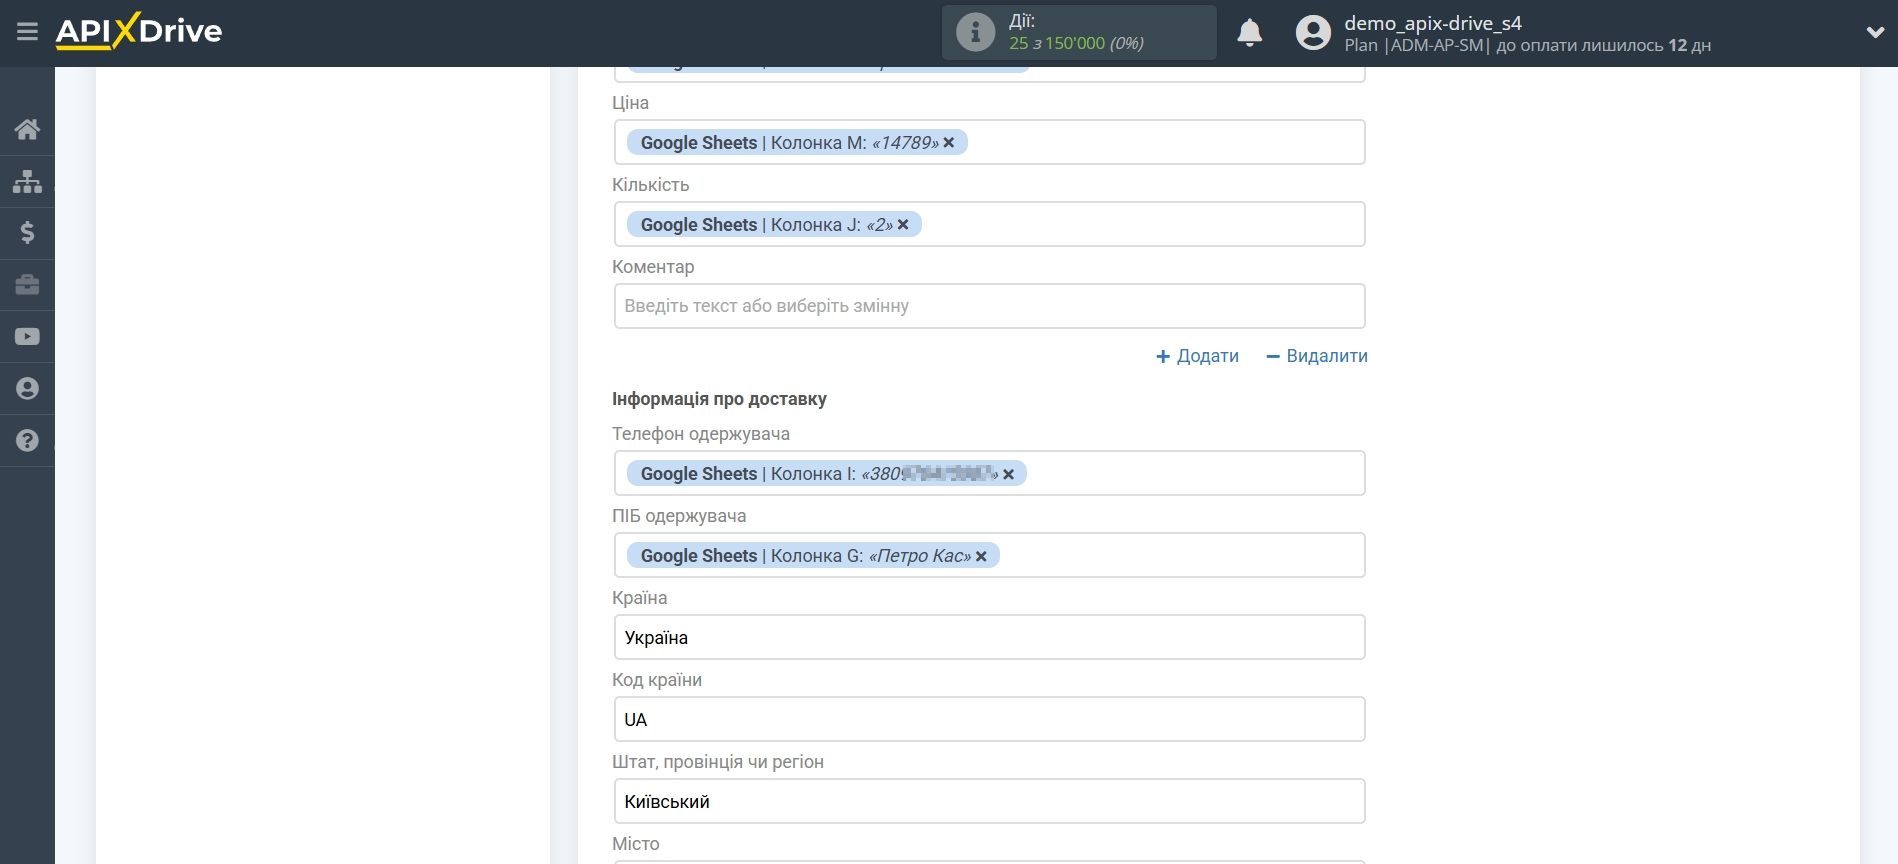
Task: Open the user profile sidebar icon
Action: [27, 389]
